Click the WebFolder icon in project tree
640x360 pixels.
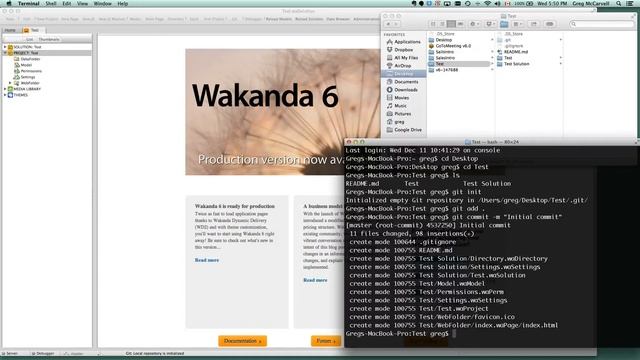coord(17,83)
